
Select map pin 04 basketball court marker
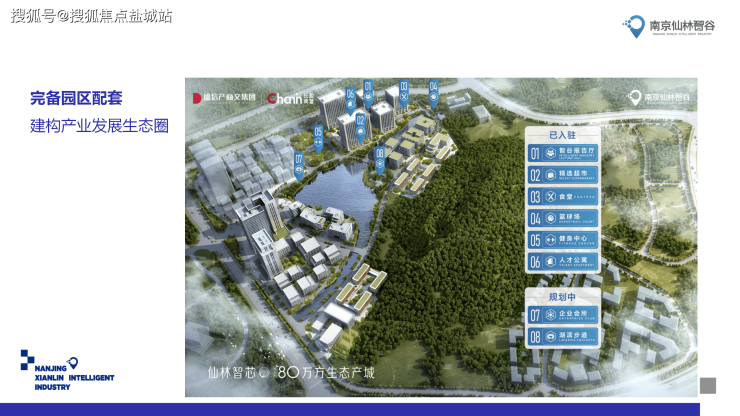(x=433, y=93)
